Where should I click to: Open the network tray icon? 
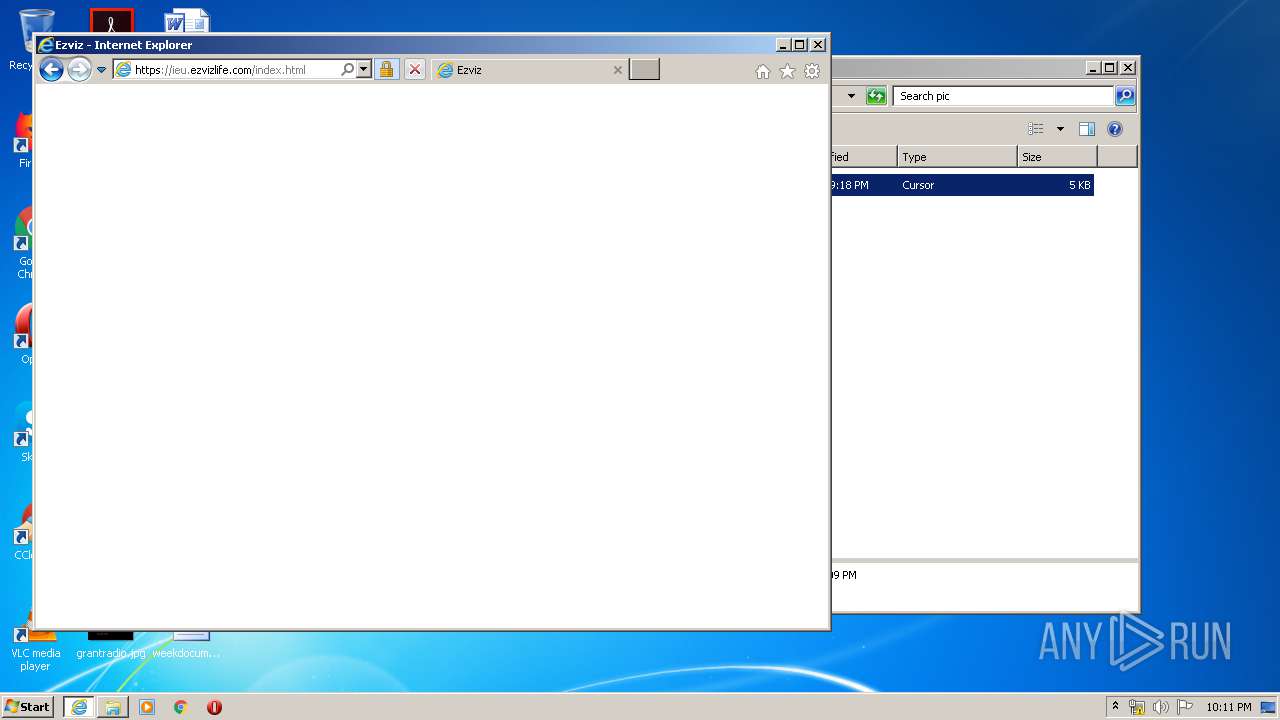click(x=1137, y=707)
